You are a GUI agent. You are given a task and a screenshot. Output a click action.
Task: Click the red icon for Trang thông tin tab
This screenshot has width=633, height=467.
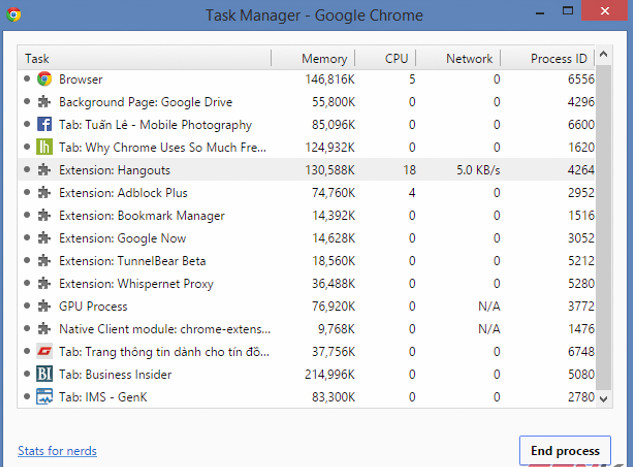44,352
